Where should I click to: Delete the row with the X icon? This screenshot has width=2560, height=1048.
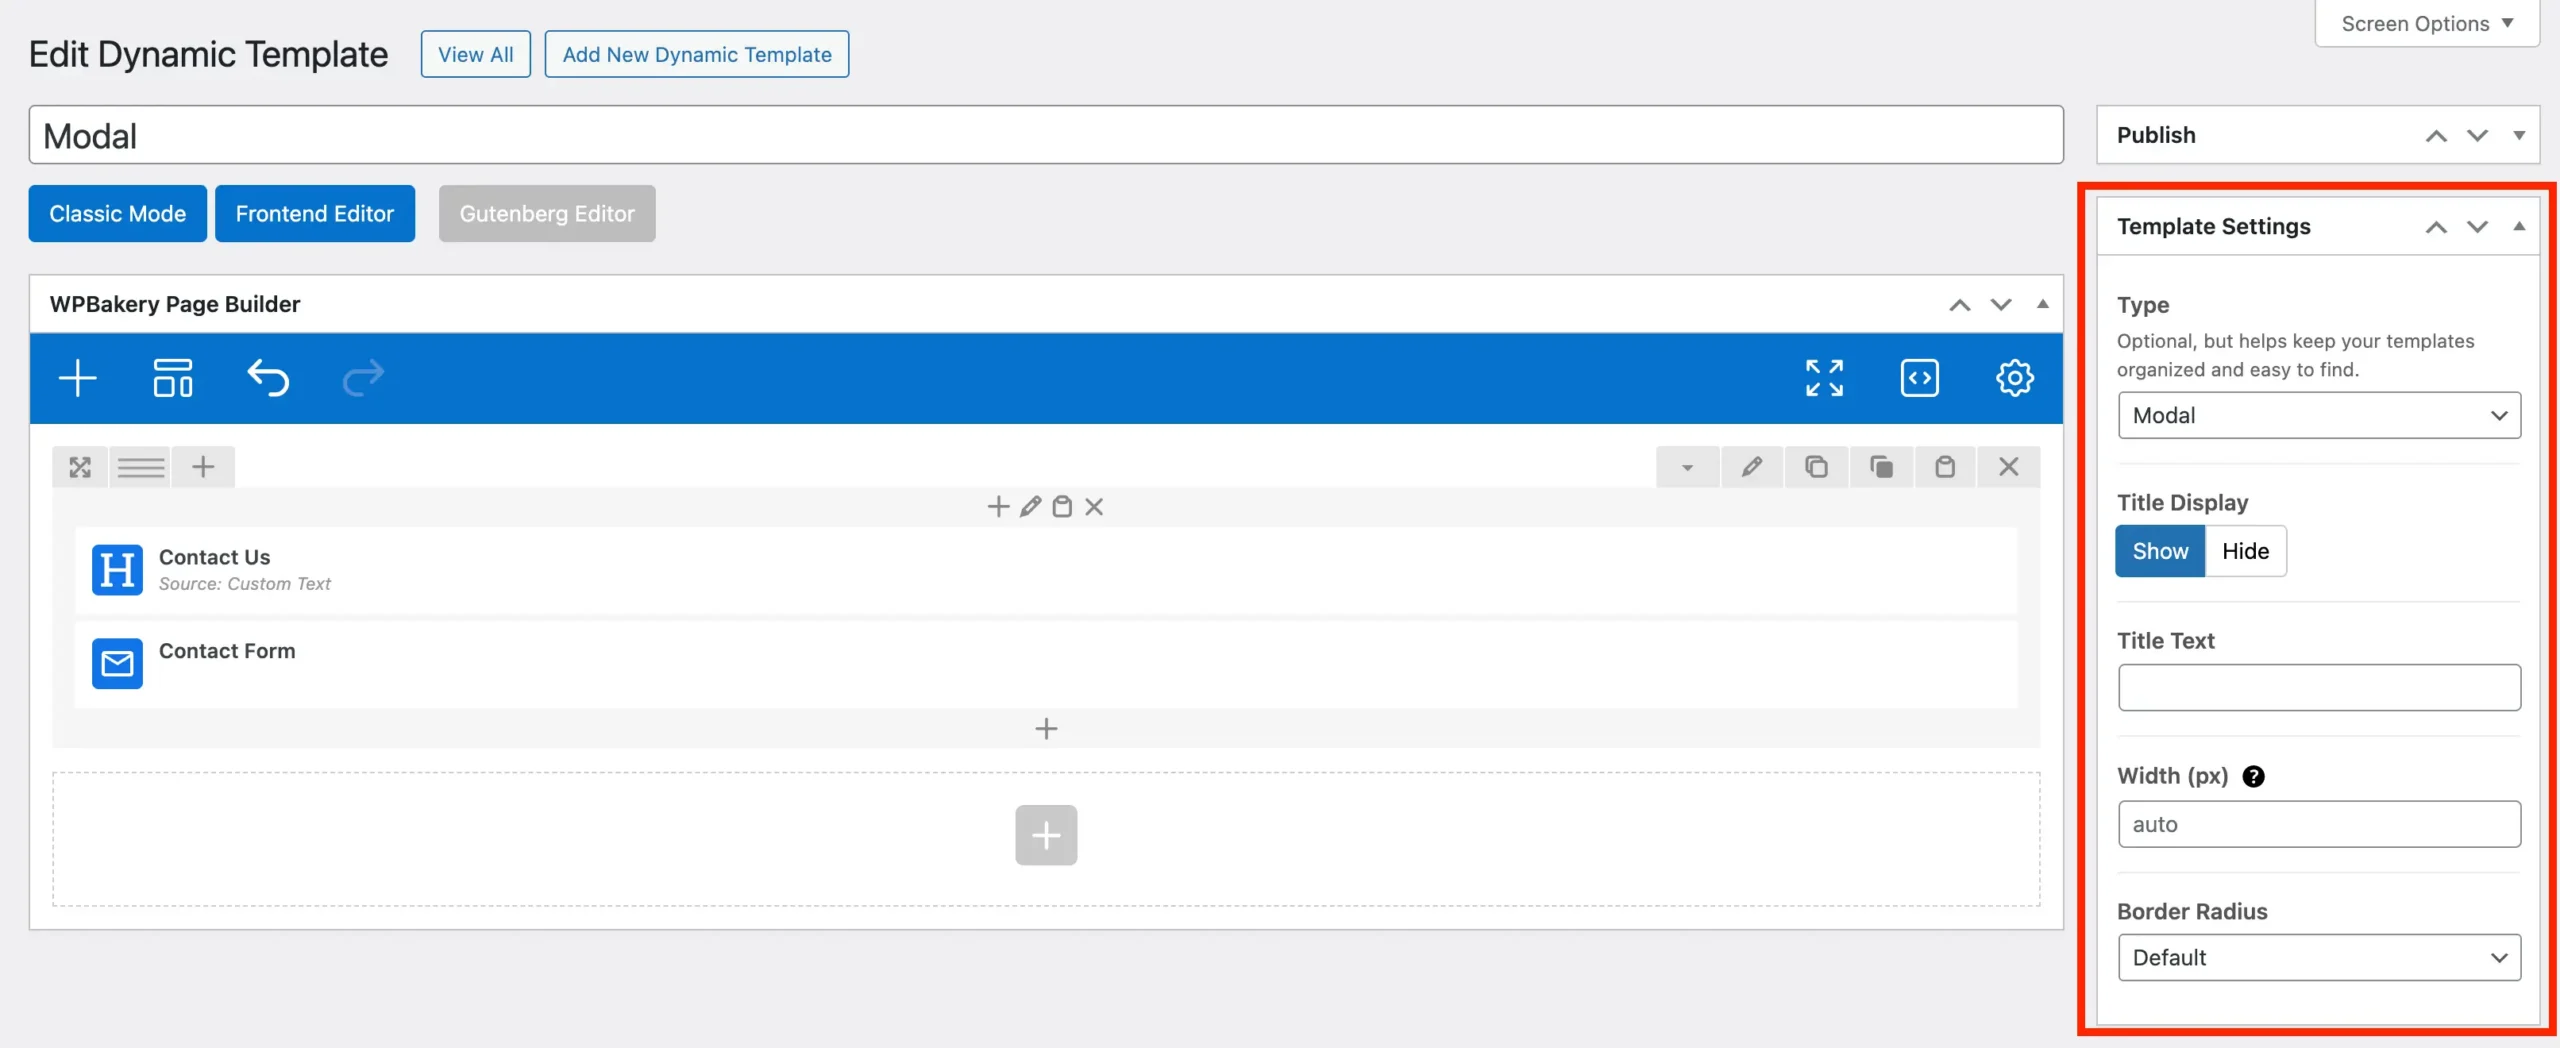(2009, 466)
